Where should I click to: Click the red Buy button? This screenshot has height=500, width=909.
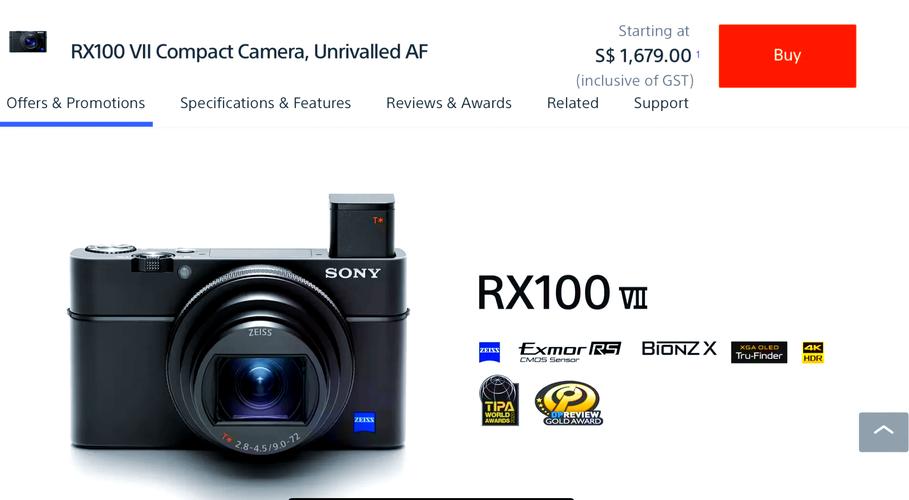click(787, 56)
